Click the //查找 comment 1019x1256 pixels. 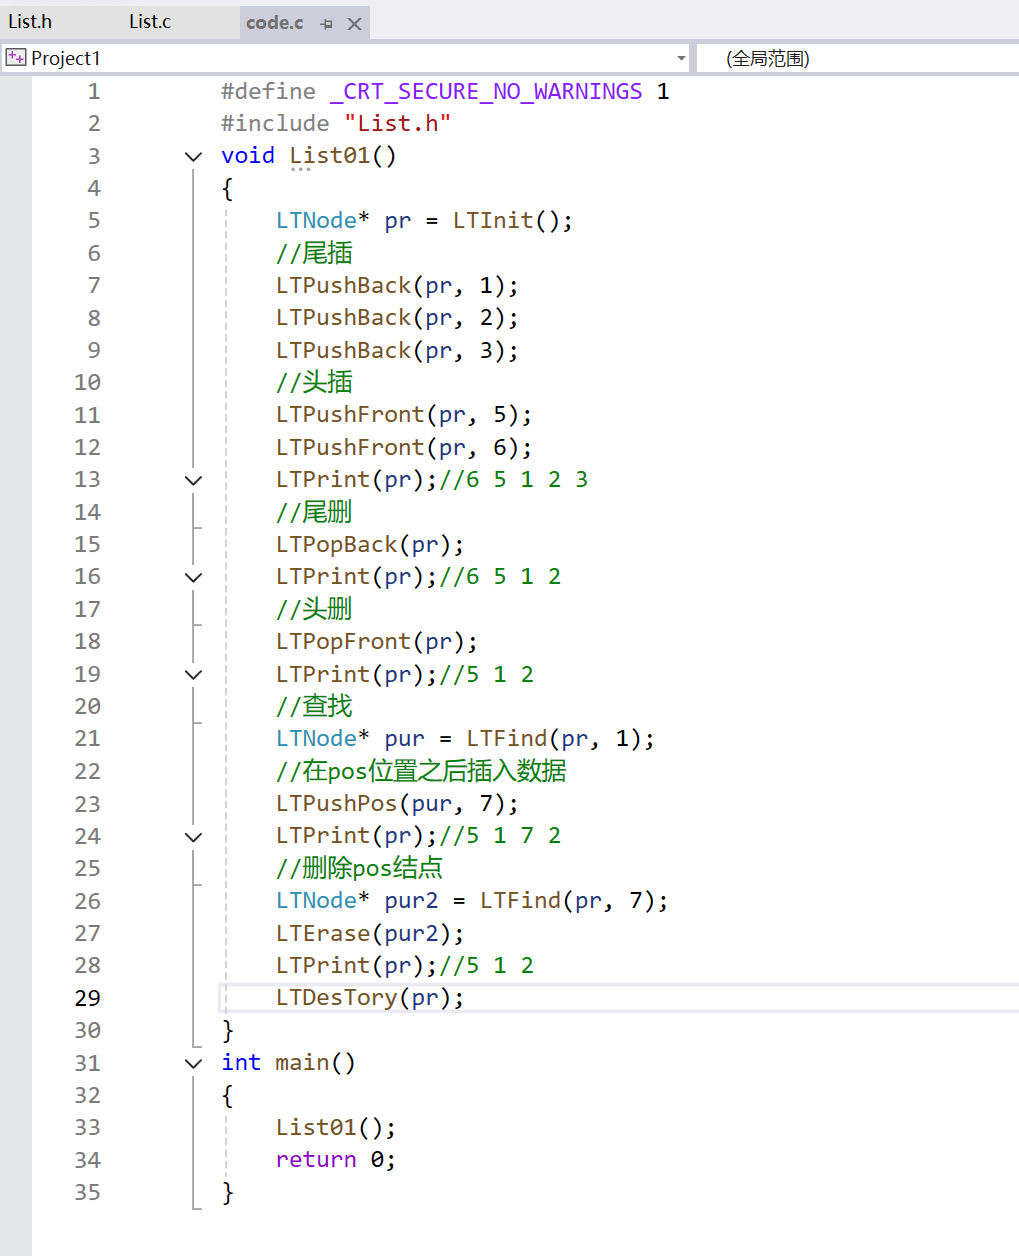pyautogui.click(x=315, y=706)
